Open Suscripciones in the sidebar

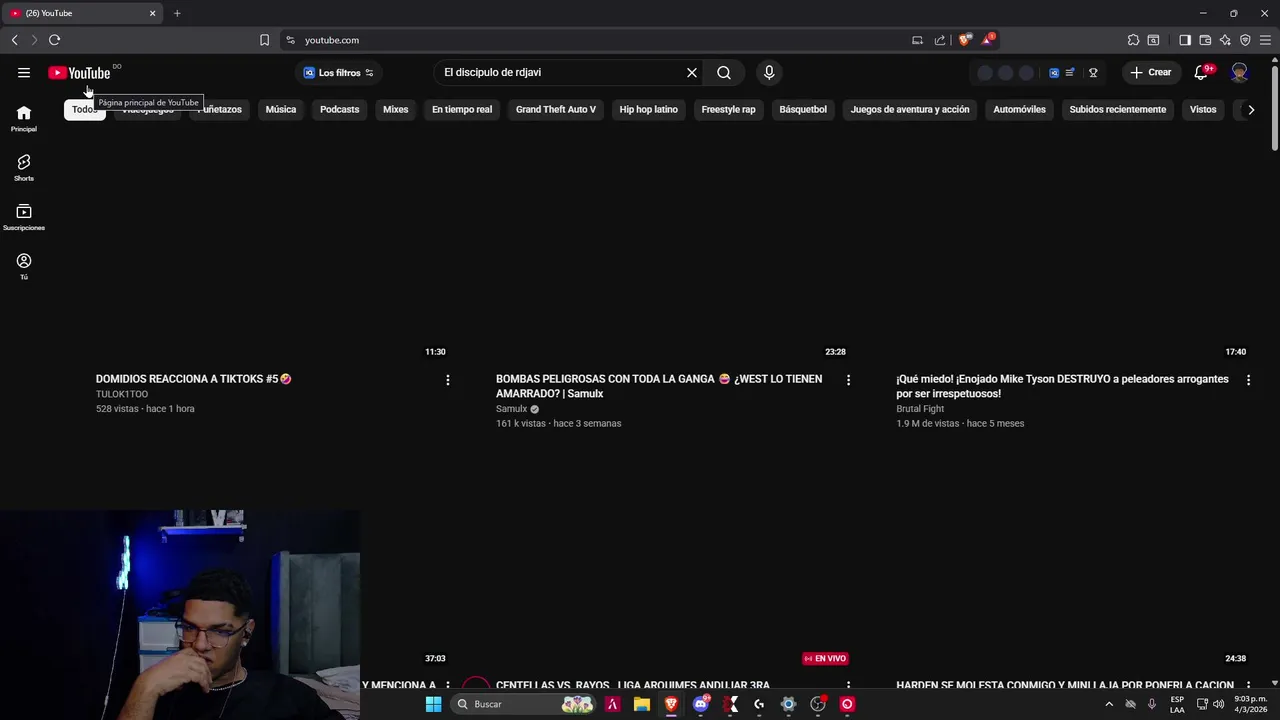[24, 217]
